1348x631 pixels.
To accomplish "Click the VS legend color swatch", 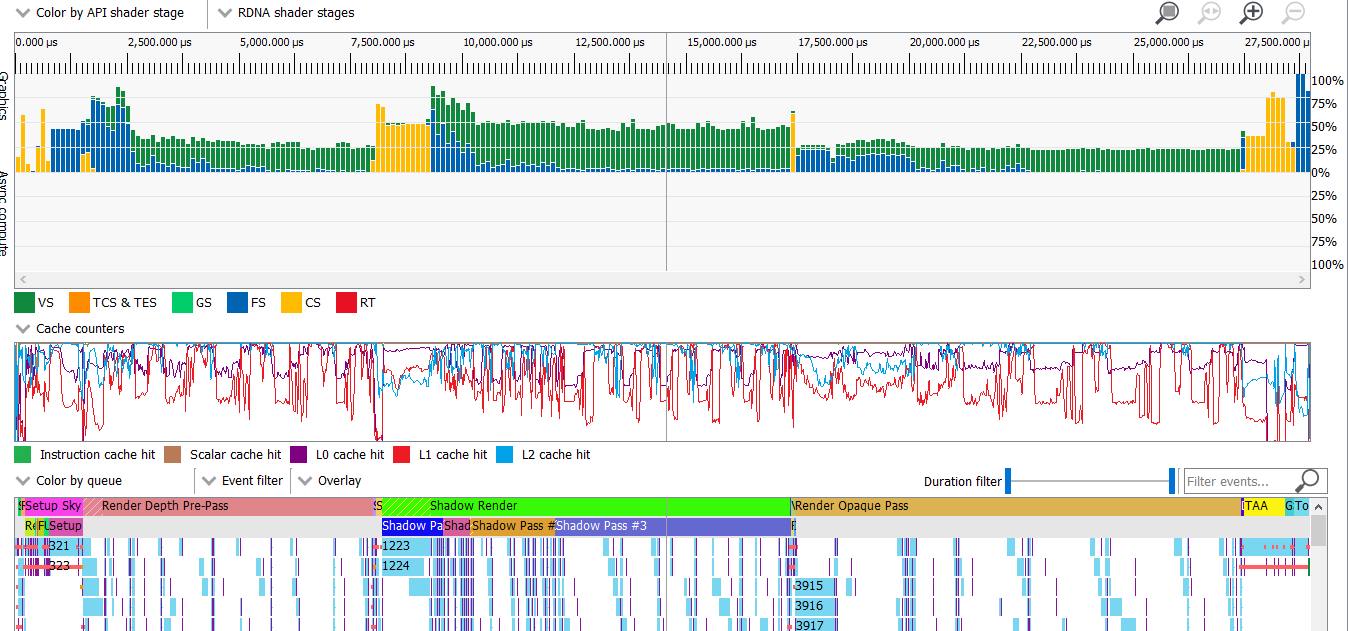I will [23, 302].
